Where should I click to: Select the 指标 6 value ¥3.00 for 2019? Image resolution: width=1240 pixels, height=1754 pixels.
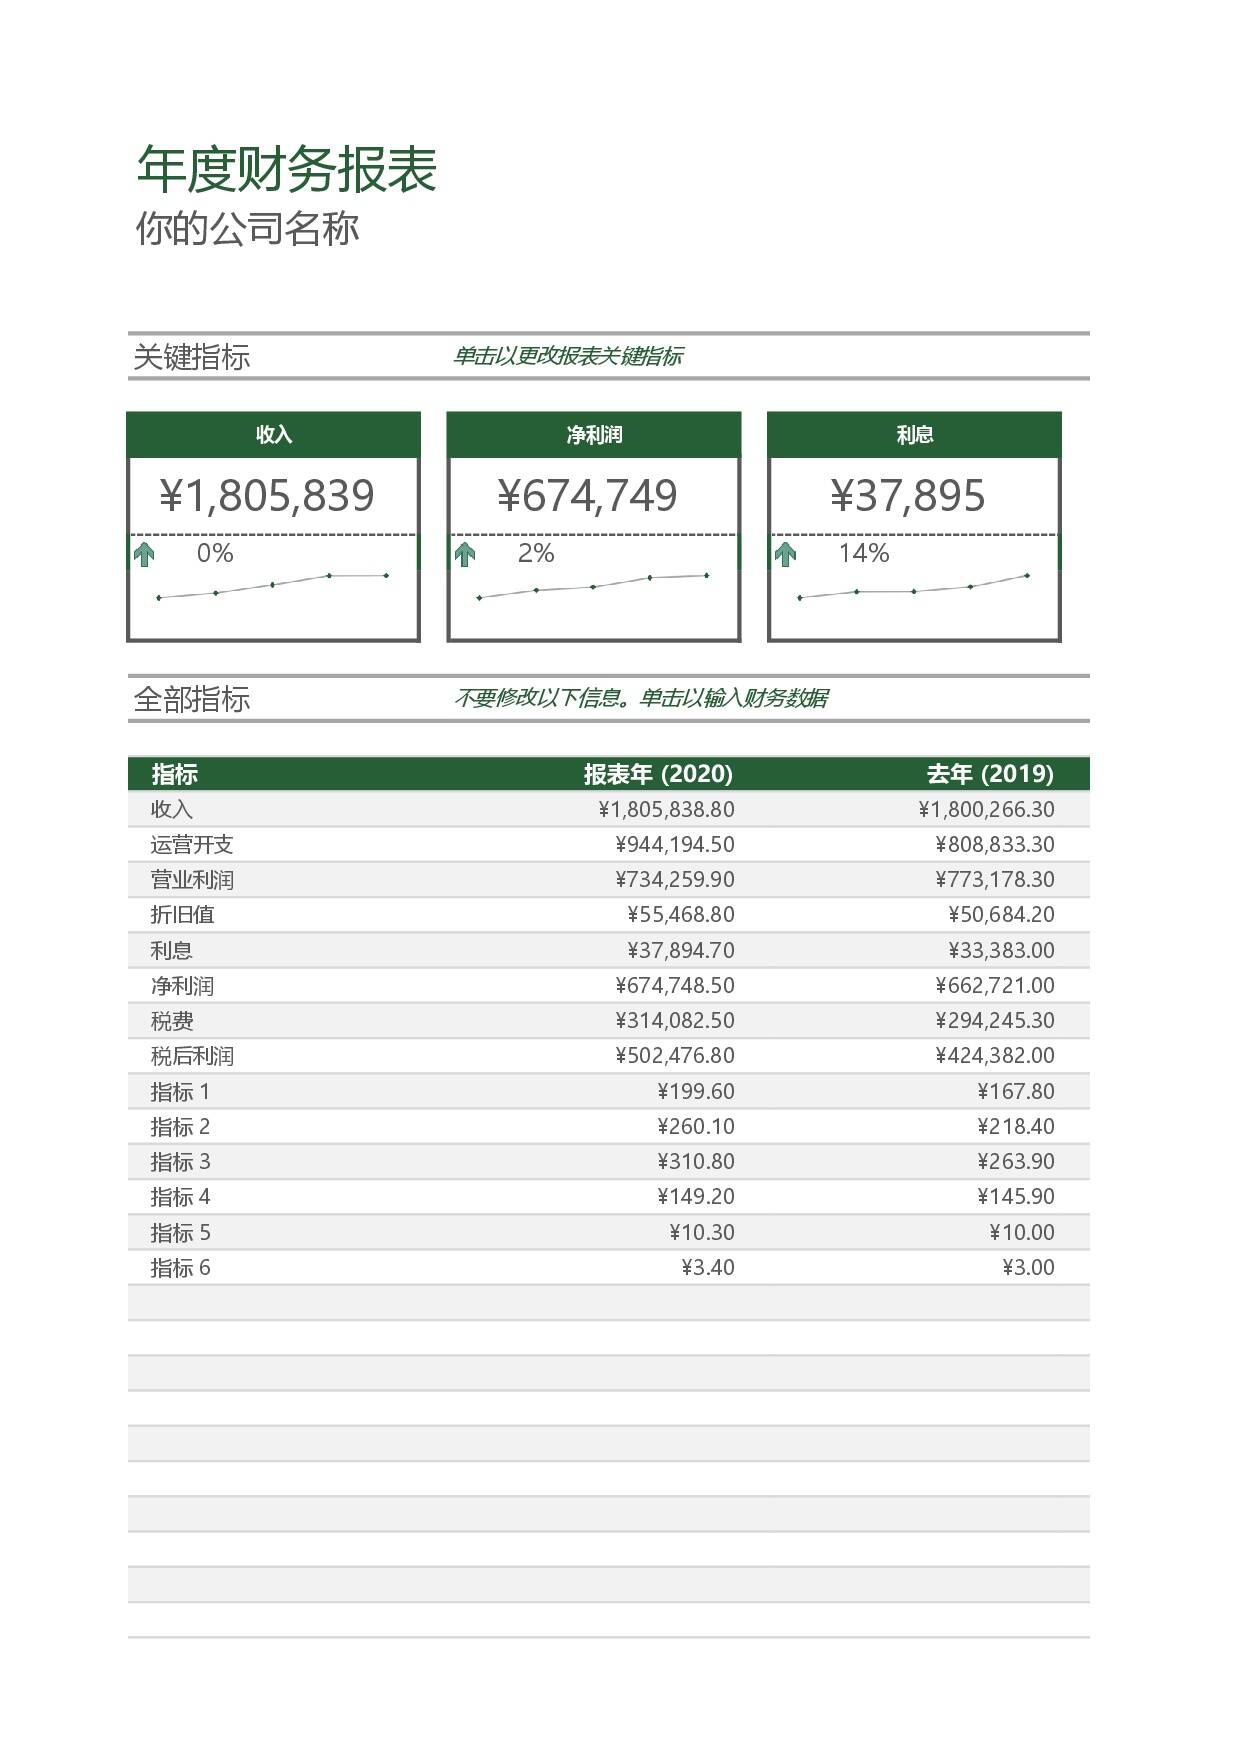(x=1028, y=1268)
